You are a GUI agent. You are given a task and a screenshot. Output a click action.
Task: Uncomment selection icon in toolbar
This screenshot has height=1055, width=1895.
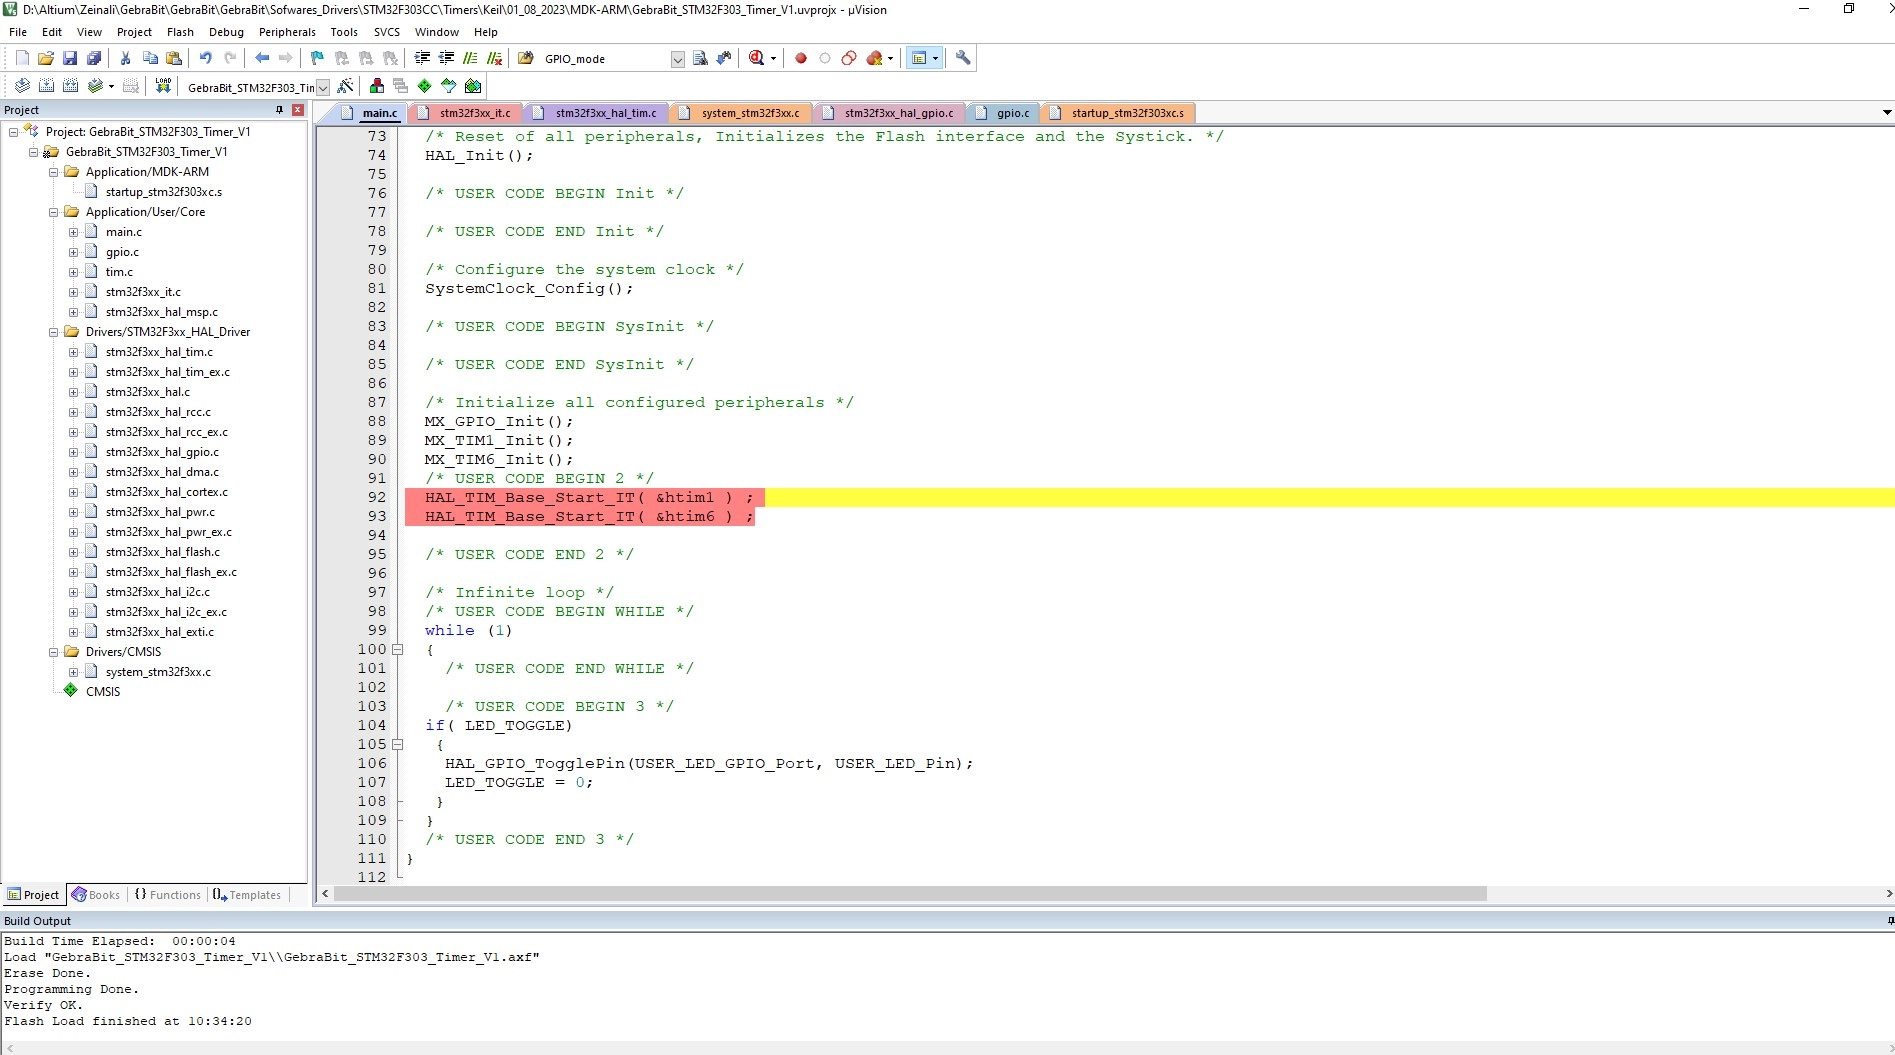pyautogui.click(x=494, y=58)
